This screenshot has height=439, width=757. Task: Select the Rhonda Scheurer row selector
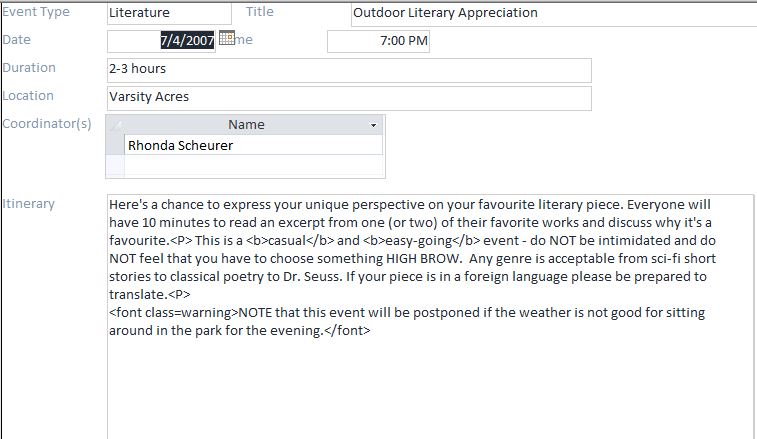(115, 145)
